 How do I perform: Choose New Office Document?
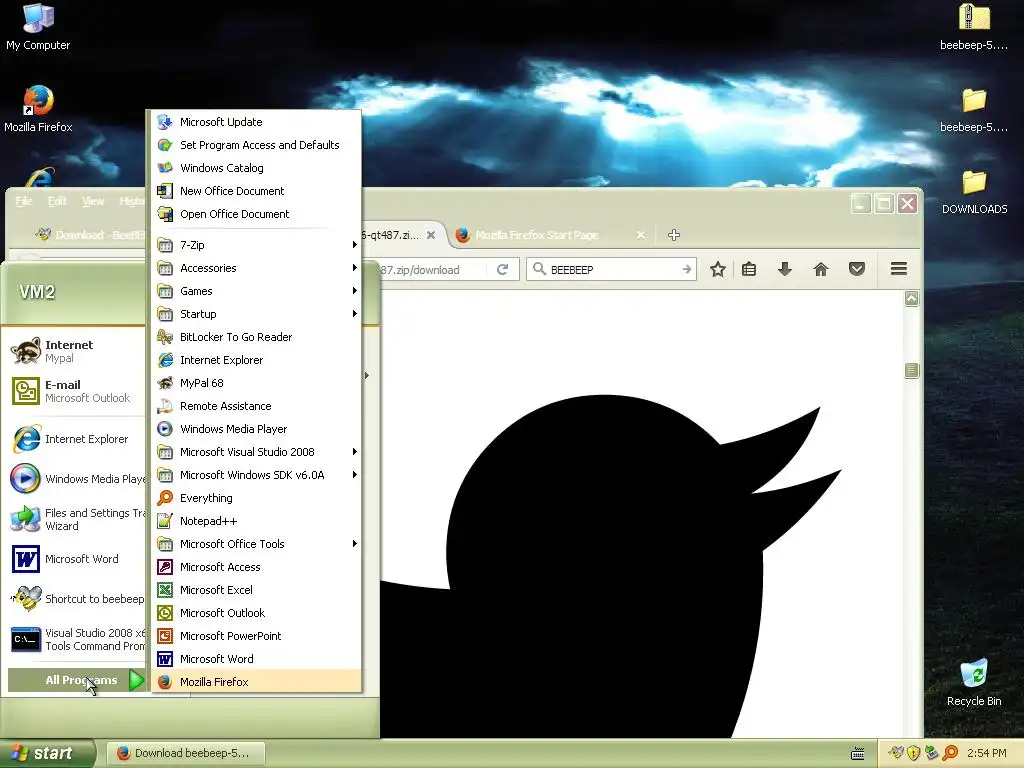pyautogui.click(x=256, y=191)
